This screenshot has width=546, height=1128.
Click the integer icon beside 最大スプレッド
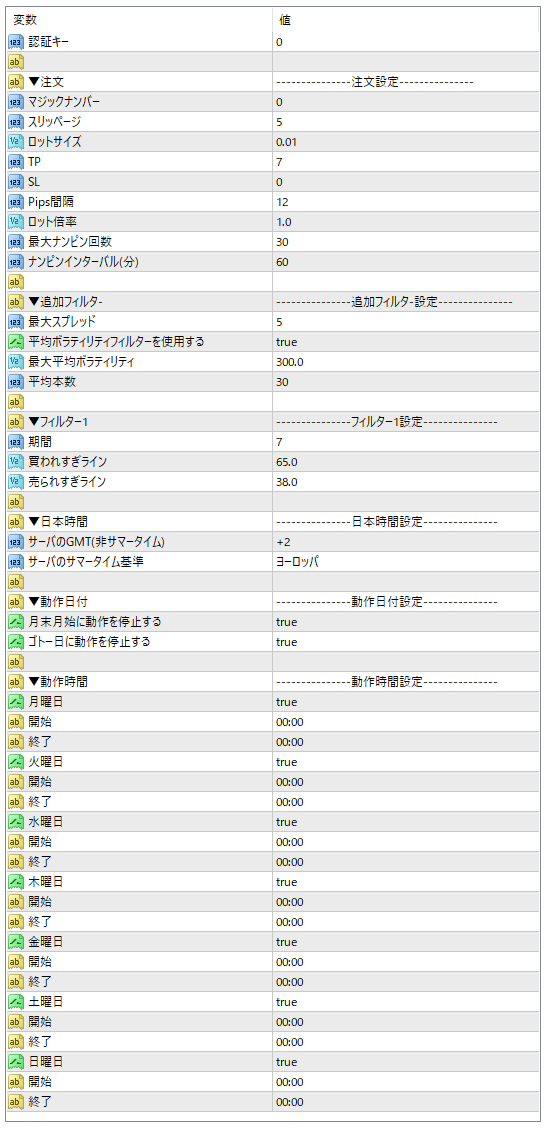[16, 322]
